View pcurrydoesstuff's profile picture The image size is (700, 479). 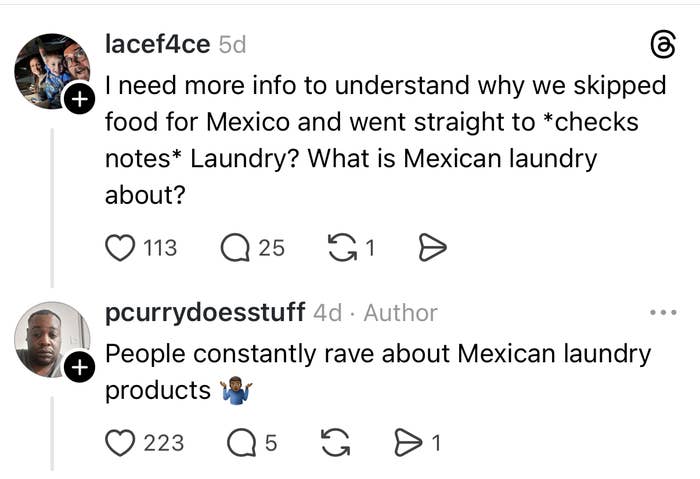coord(50,338)
